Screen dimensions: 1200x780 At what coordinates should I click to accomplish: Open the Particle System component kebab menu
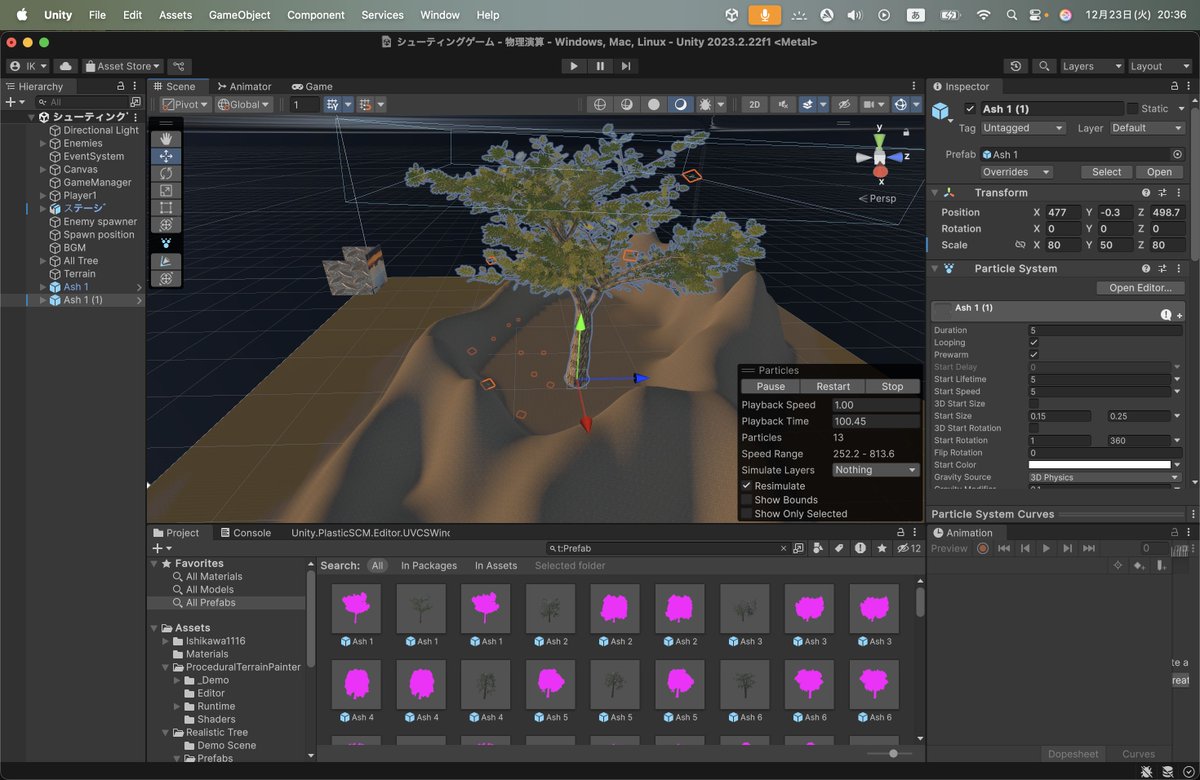[1181, 269]
